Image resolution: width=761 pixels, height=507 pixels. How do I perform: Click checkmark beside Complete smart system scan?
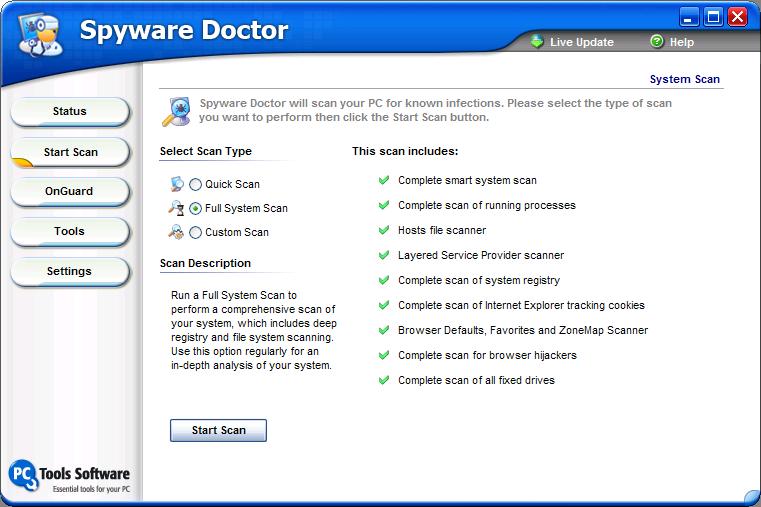click(384, 180)
